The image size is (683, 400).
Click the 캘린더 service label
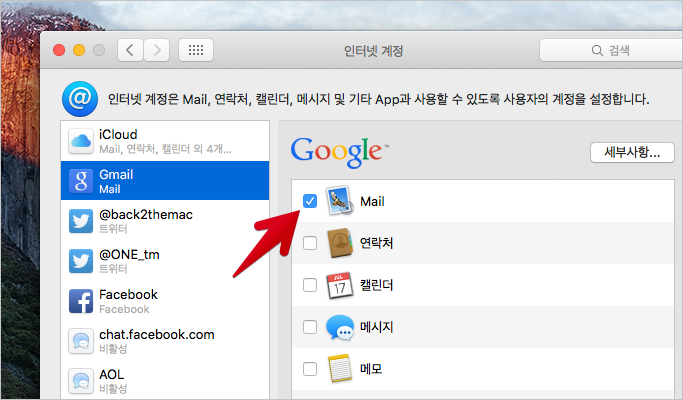point(376,285)
